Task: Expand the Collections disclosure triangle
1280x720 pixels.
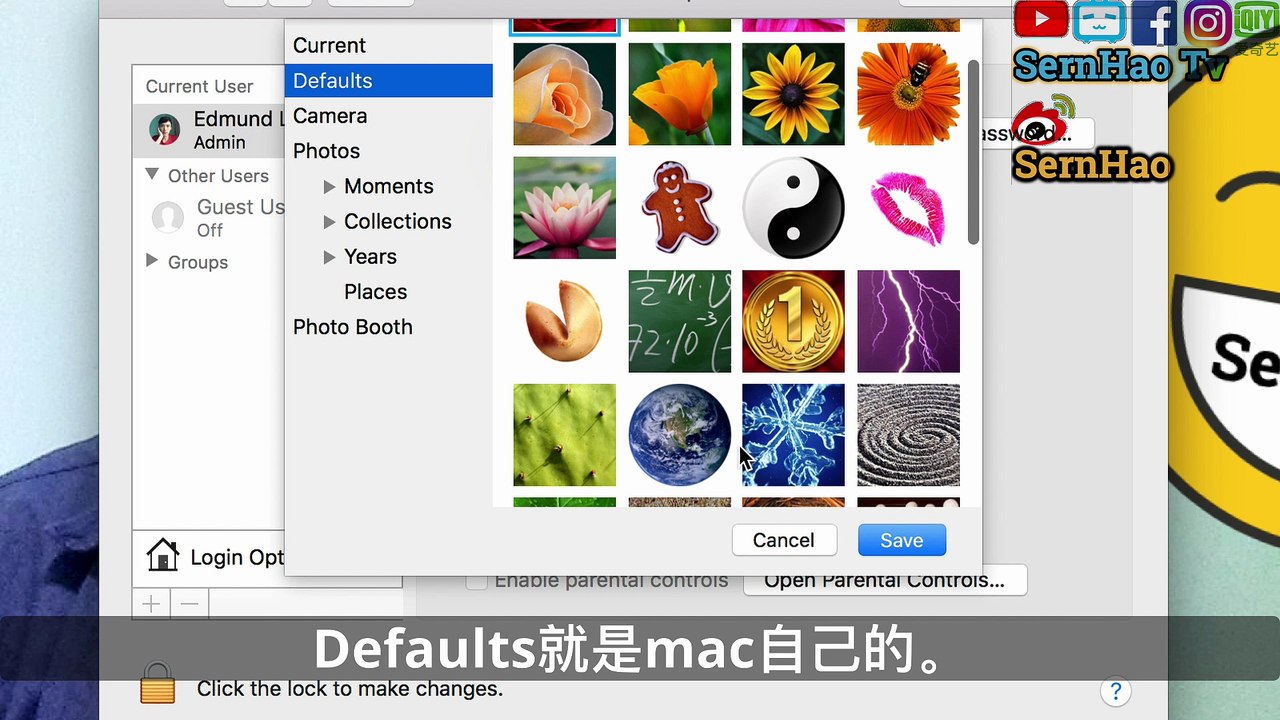Action: (329, 221)
